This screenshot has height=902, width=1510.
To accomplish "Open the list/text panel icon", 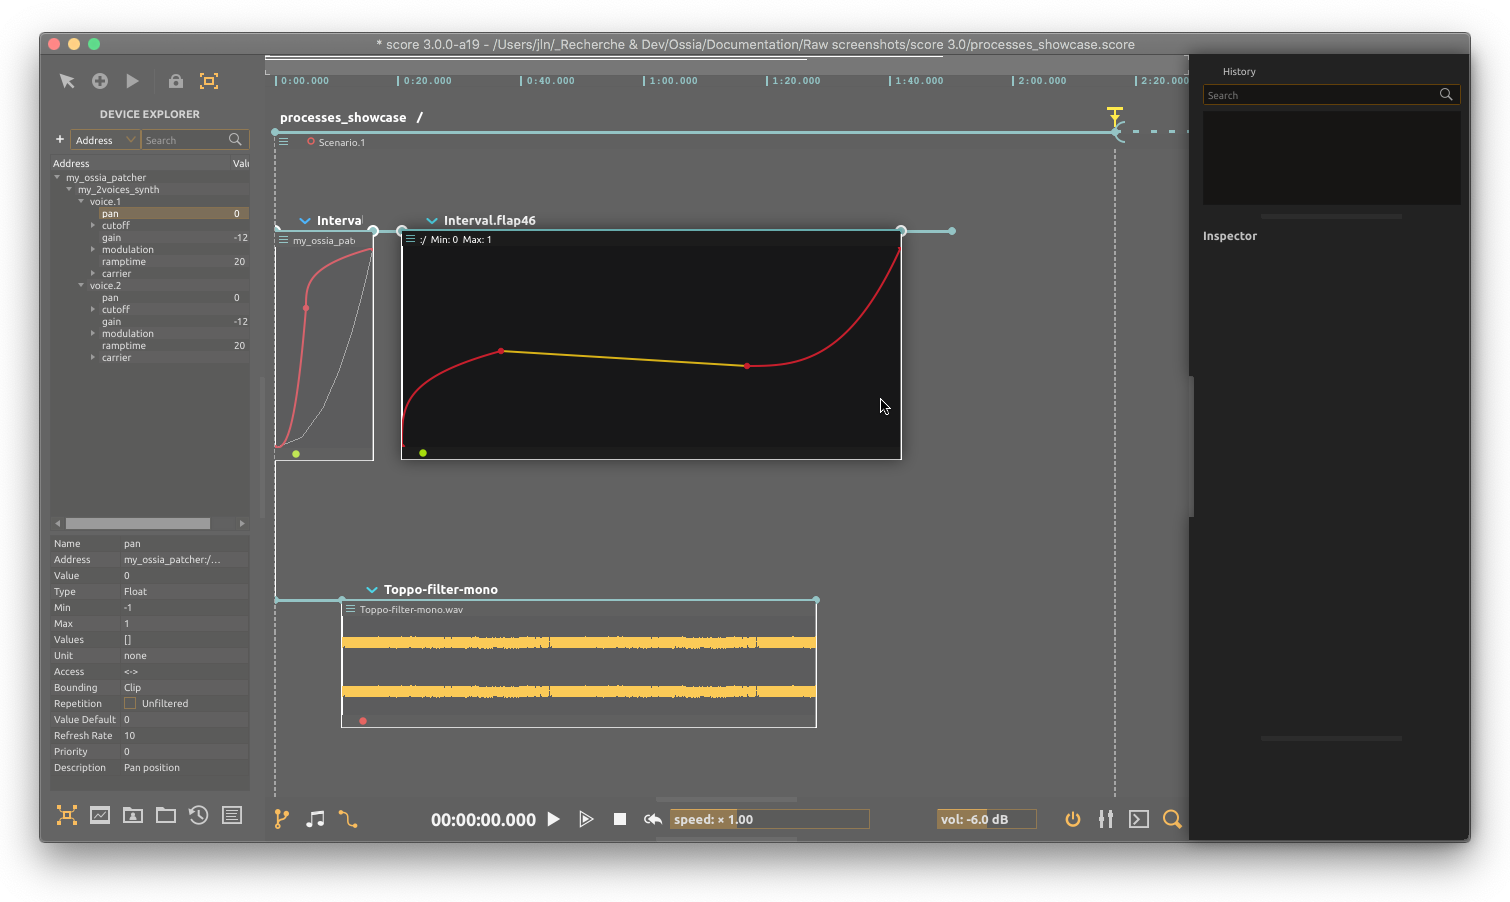I will [x=232, y=815].
